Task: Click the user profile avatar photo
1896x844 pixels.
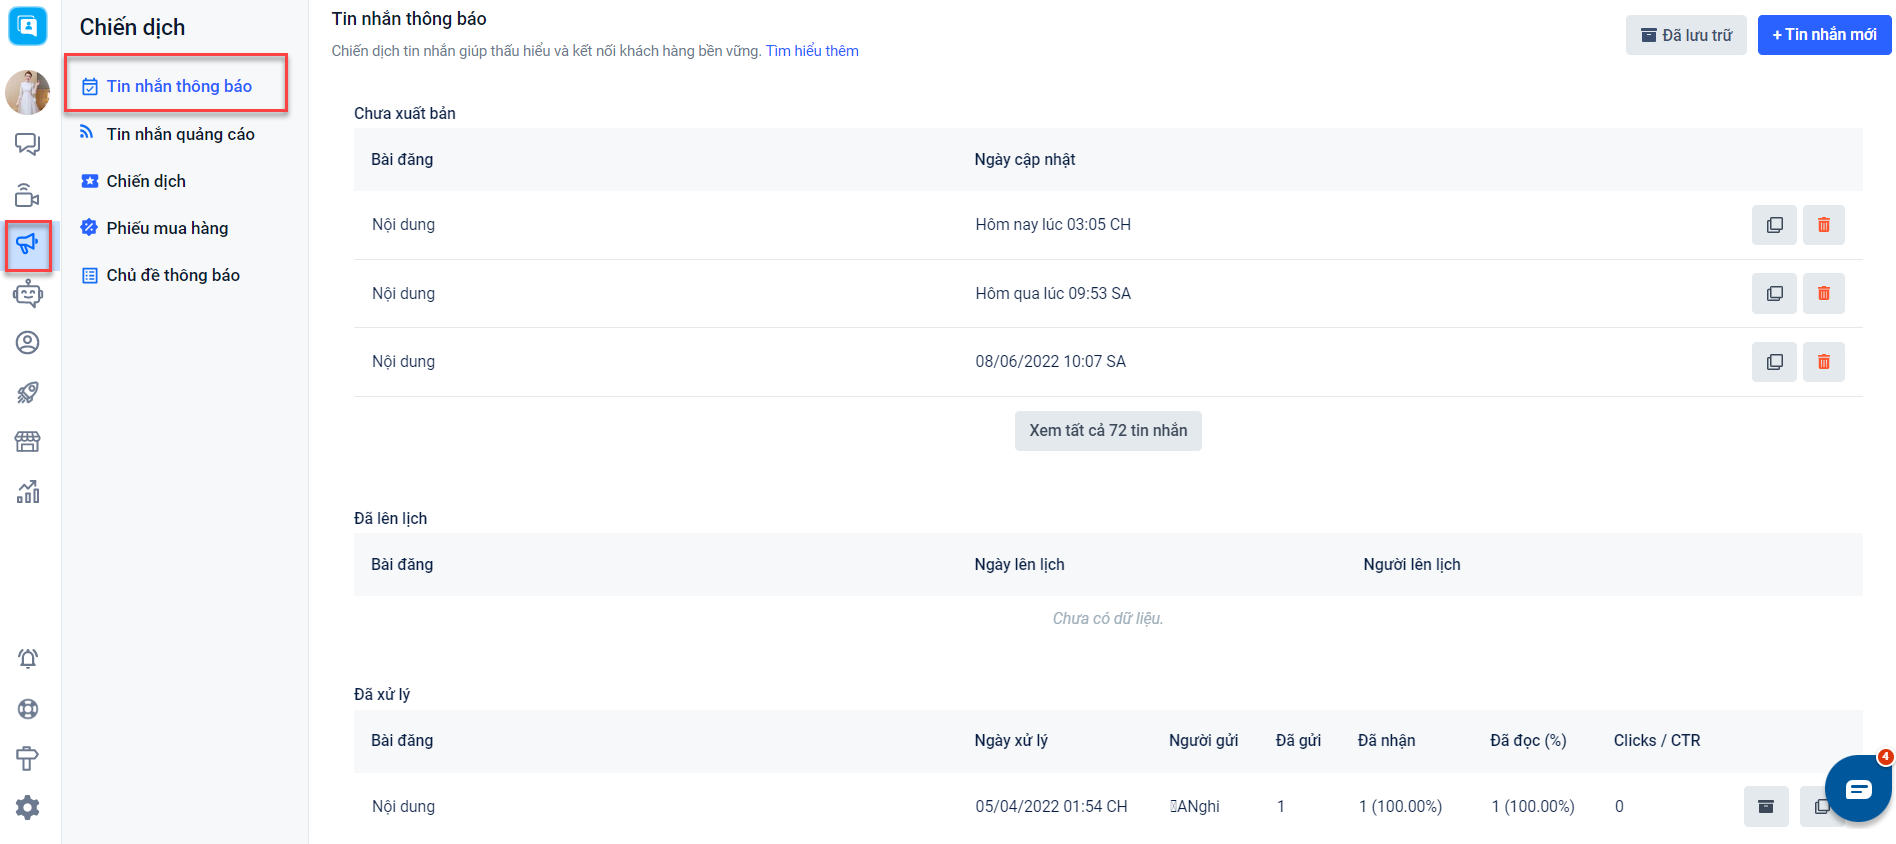Action: [28, 93]
